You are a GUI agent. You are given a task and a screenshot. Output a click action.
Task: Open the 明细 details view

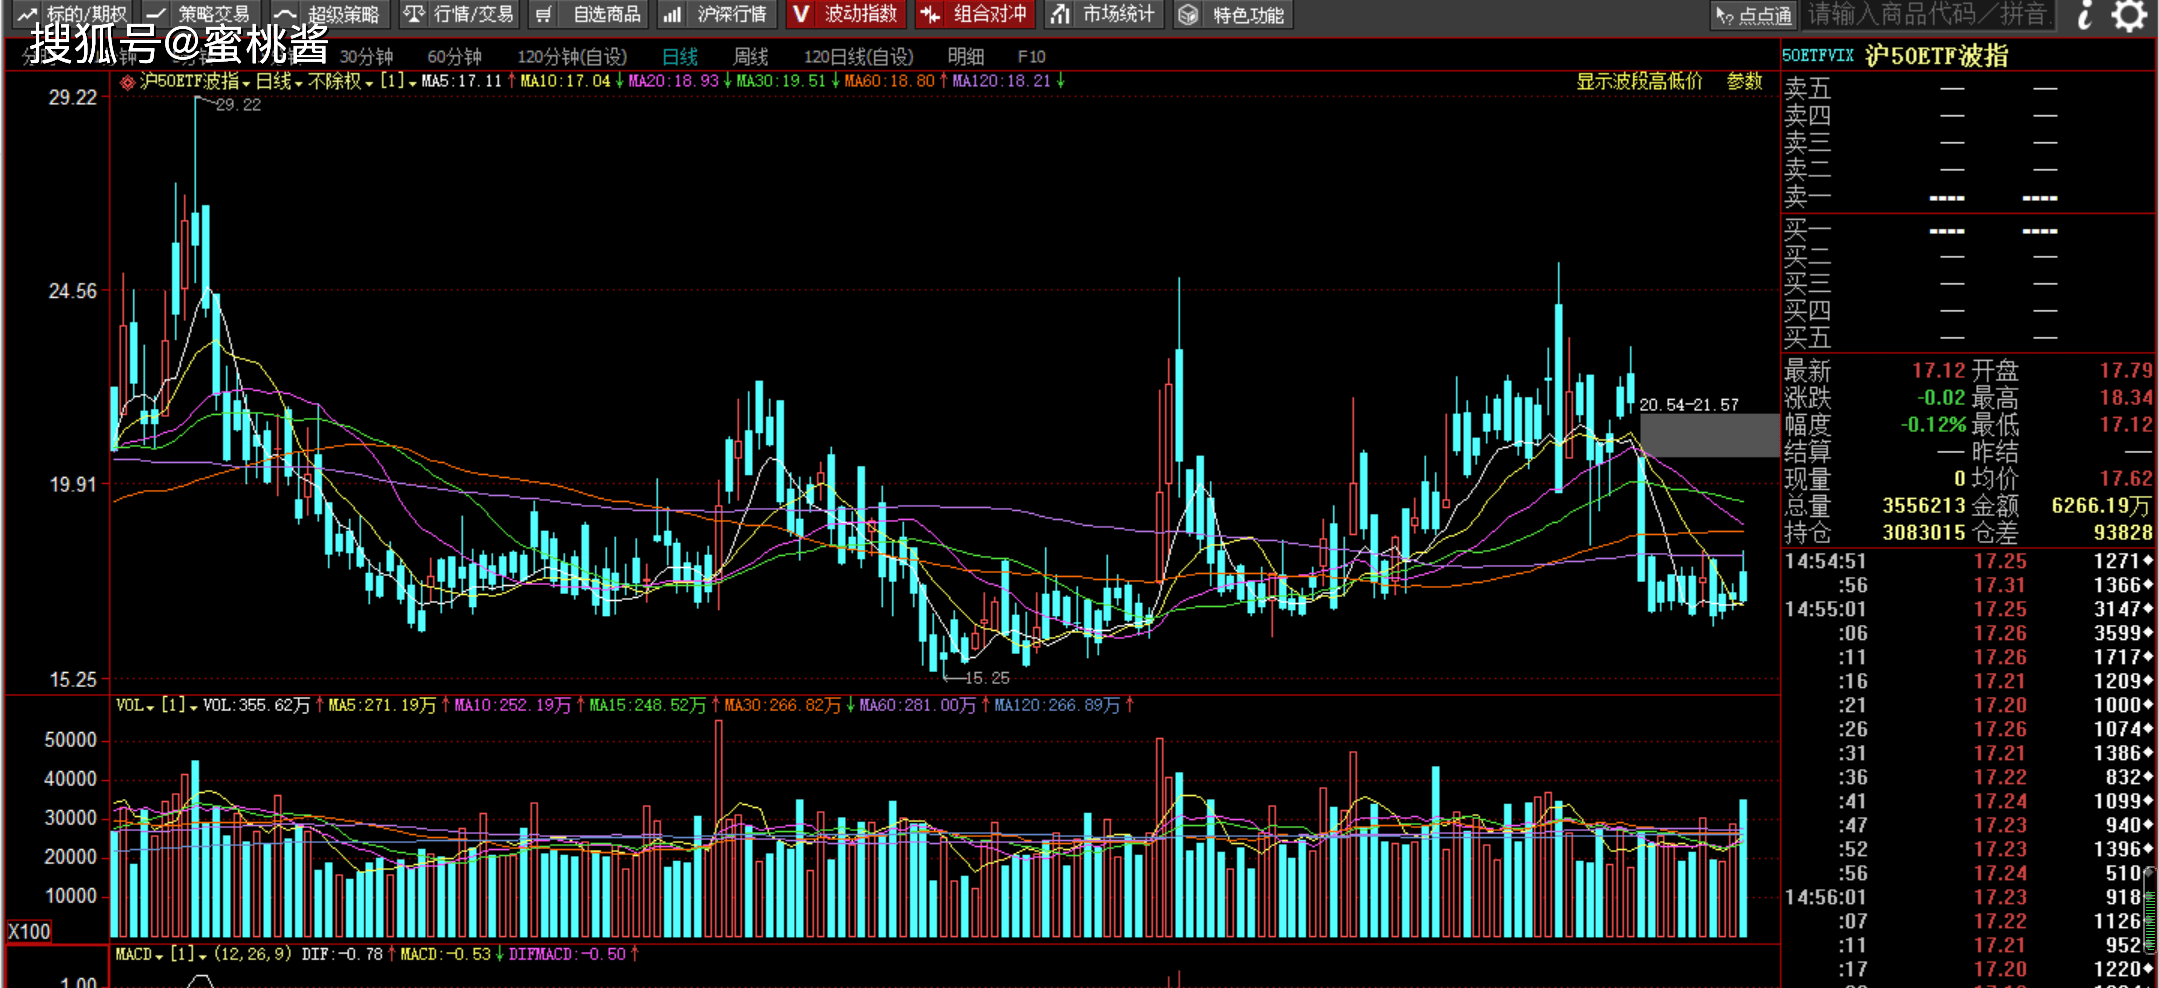[965, 57]
